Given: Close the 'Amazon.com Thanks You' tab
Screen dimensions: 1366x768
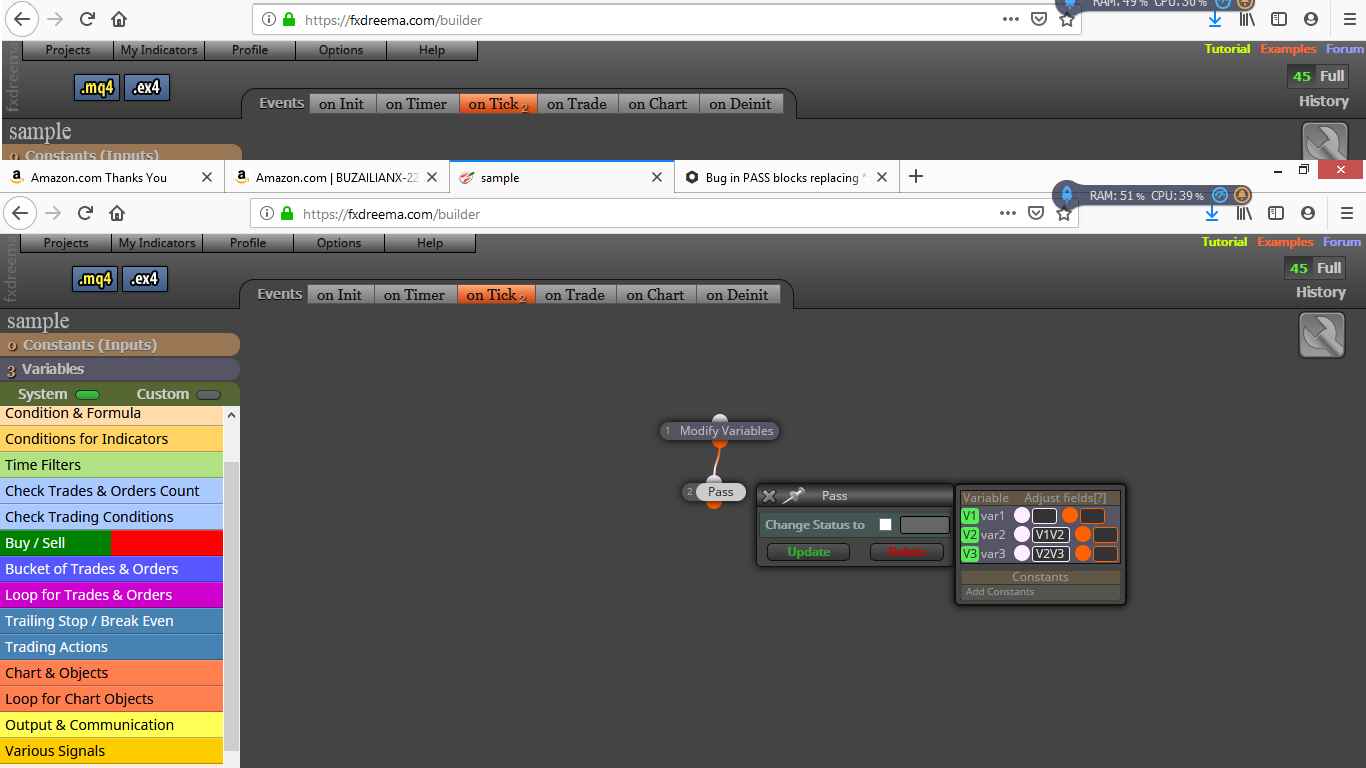Looking at the screenshot, I should click(x=207, y=177).
